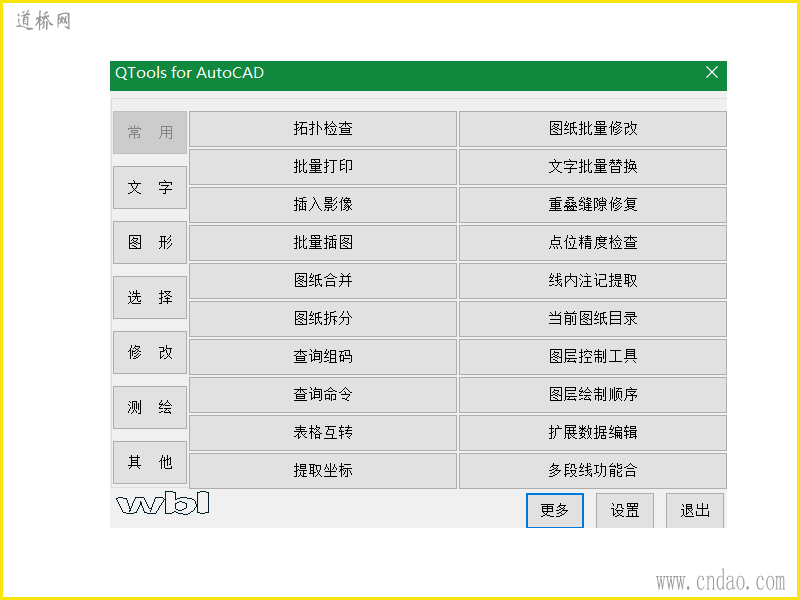Viewport: 800px width, 600px height.
Task: Switch to the 选择 category
Action: [x=150, y=297]
